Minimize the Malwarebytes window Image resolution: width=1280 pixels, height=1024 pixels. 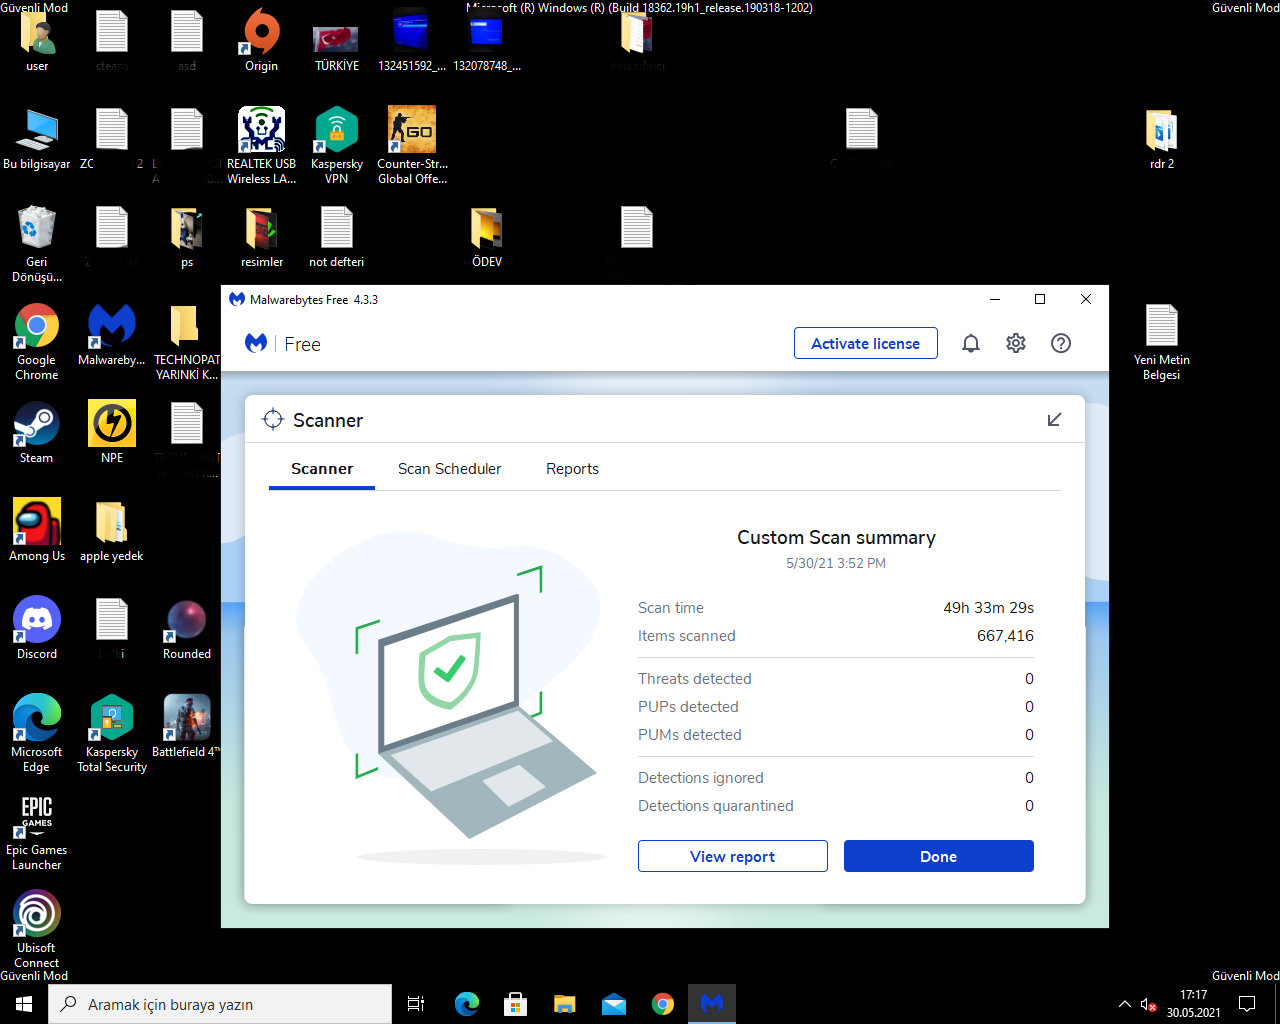click(995, 299)
